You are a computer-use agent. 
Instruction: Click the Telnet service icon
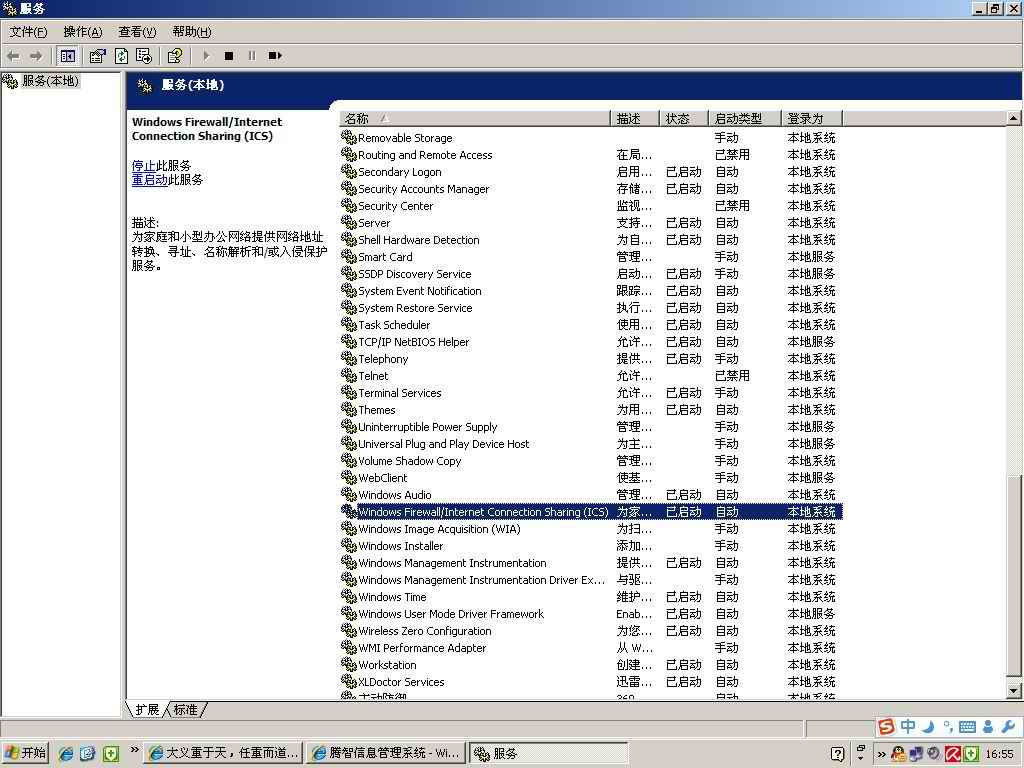click(x=349, y=375)
